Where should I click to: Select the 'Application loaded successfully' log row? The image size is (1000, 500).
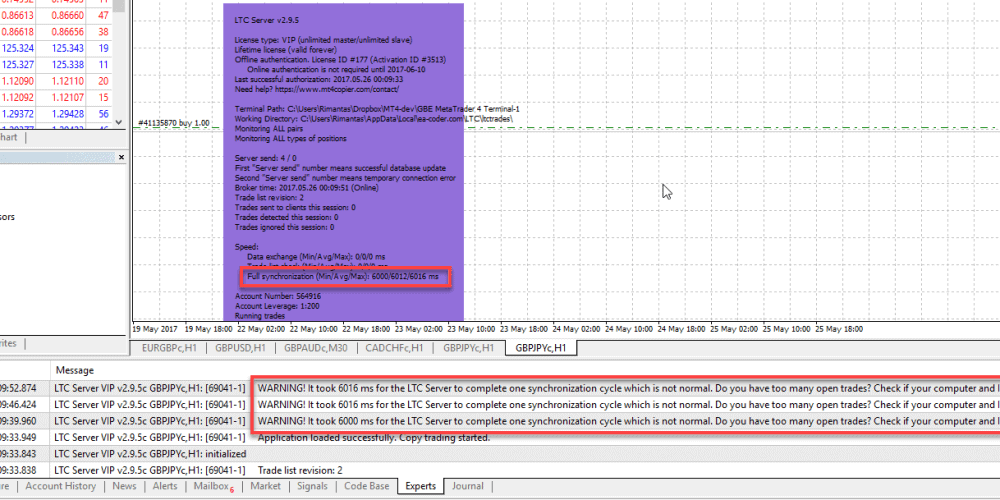click(x=500, y=438)
